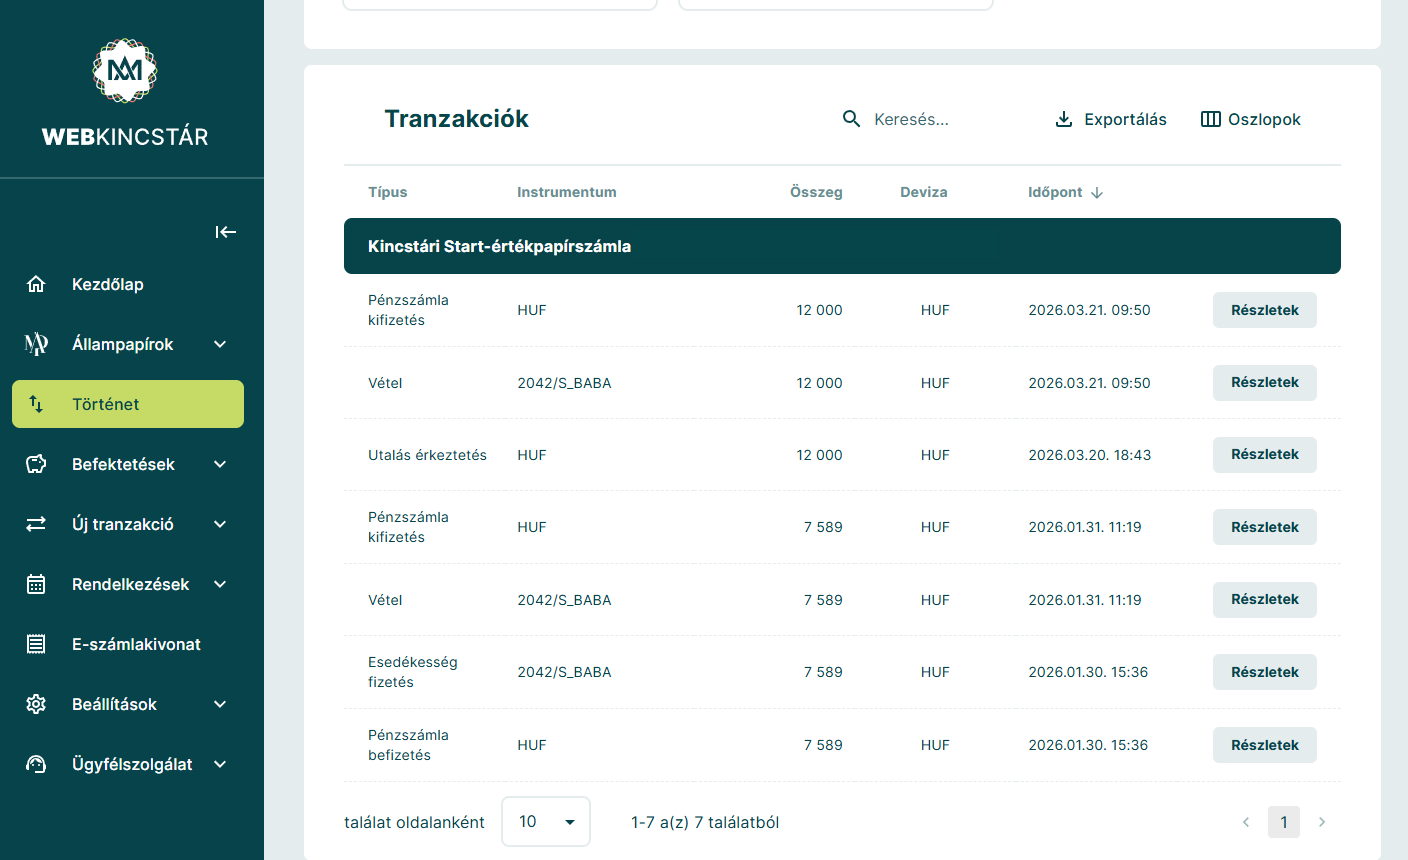
Task: Open Részletek for the Utalás érkeztetés row
Action: pos(1264,455)
